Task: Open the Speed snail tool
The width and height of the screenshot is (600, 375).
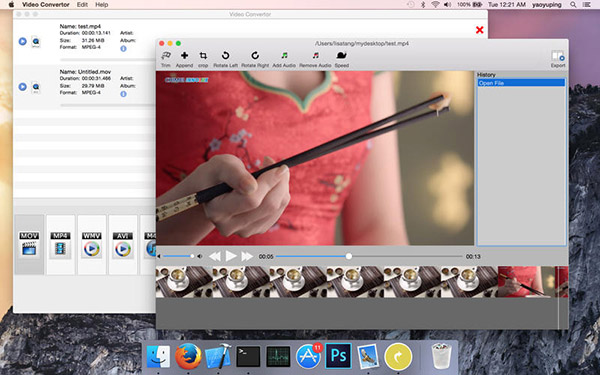Action: [341, 56]
